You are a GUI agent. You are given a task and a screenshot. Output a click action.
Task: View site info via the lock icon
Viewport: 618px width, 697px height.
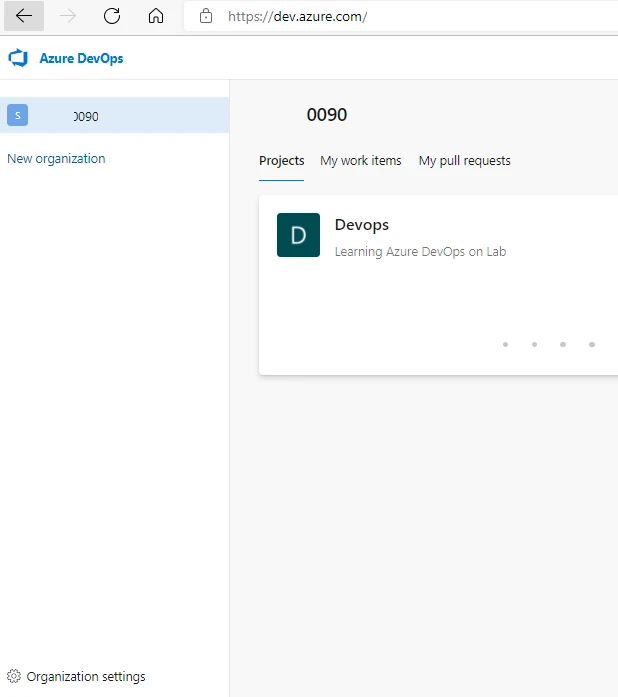click(205, 16)
